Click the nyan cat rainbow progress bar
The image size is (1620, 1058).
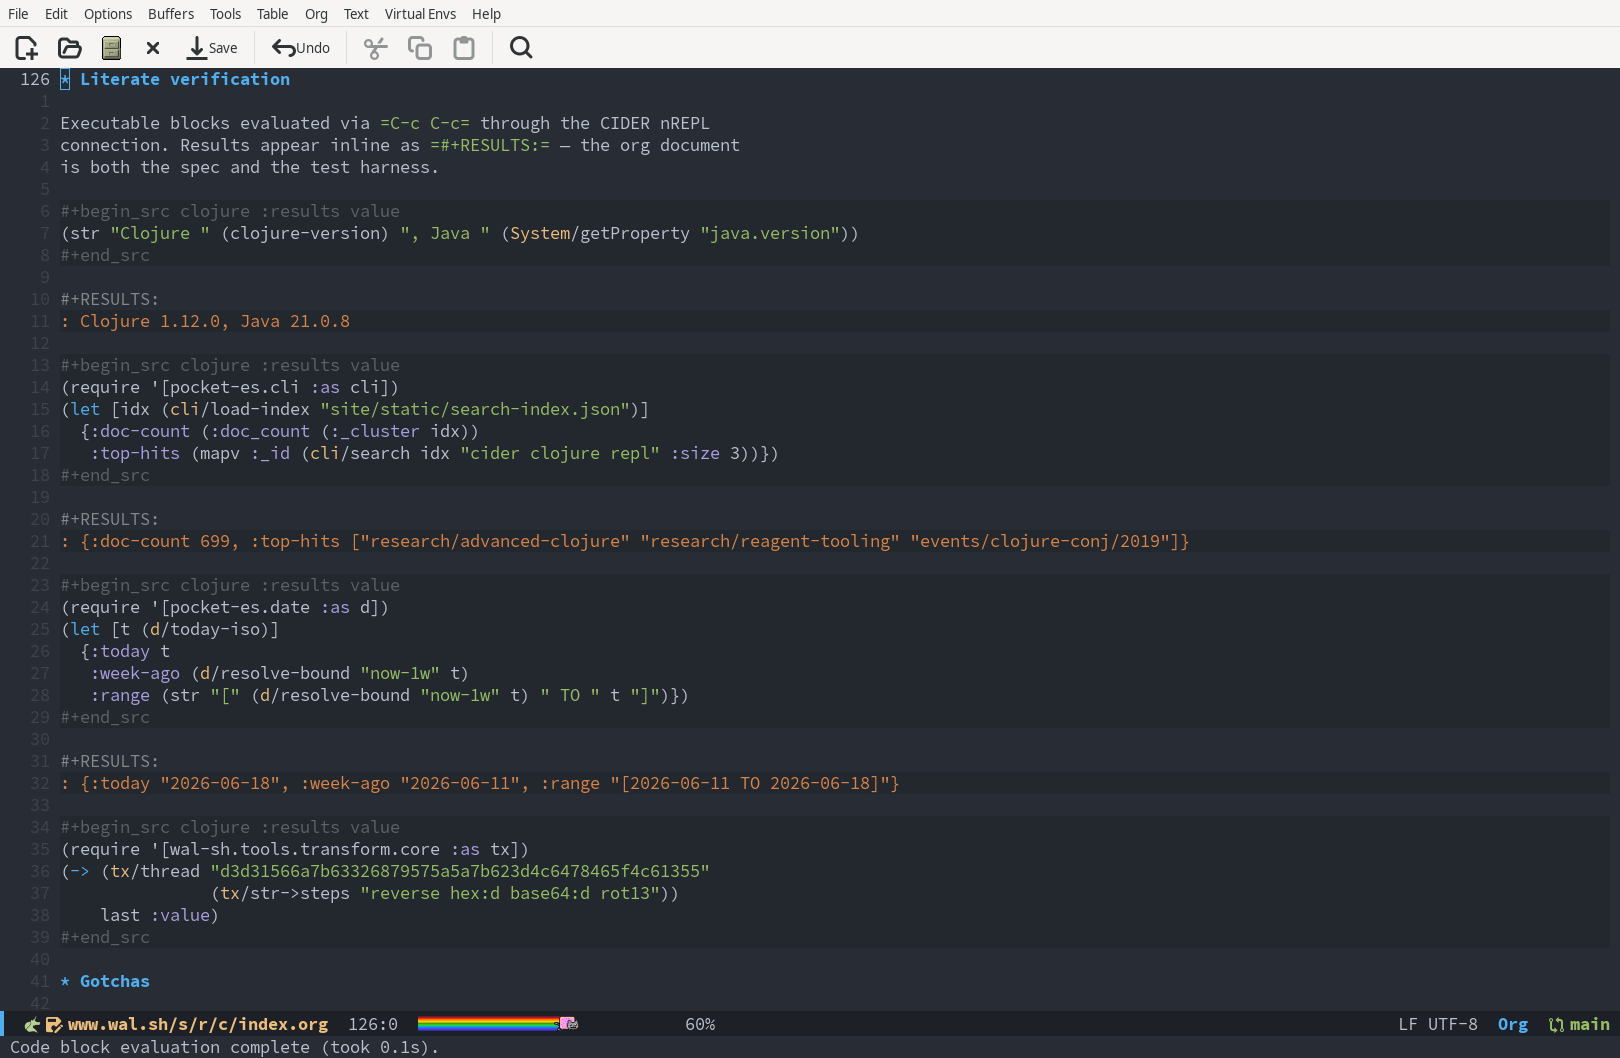pos(498,1024)
